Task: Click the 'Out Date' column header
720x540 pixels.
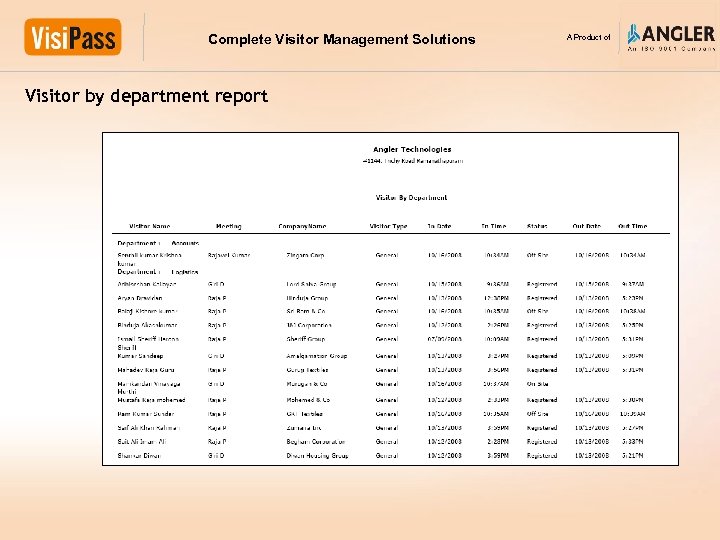Action: tap(586, 226)
